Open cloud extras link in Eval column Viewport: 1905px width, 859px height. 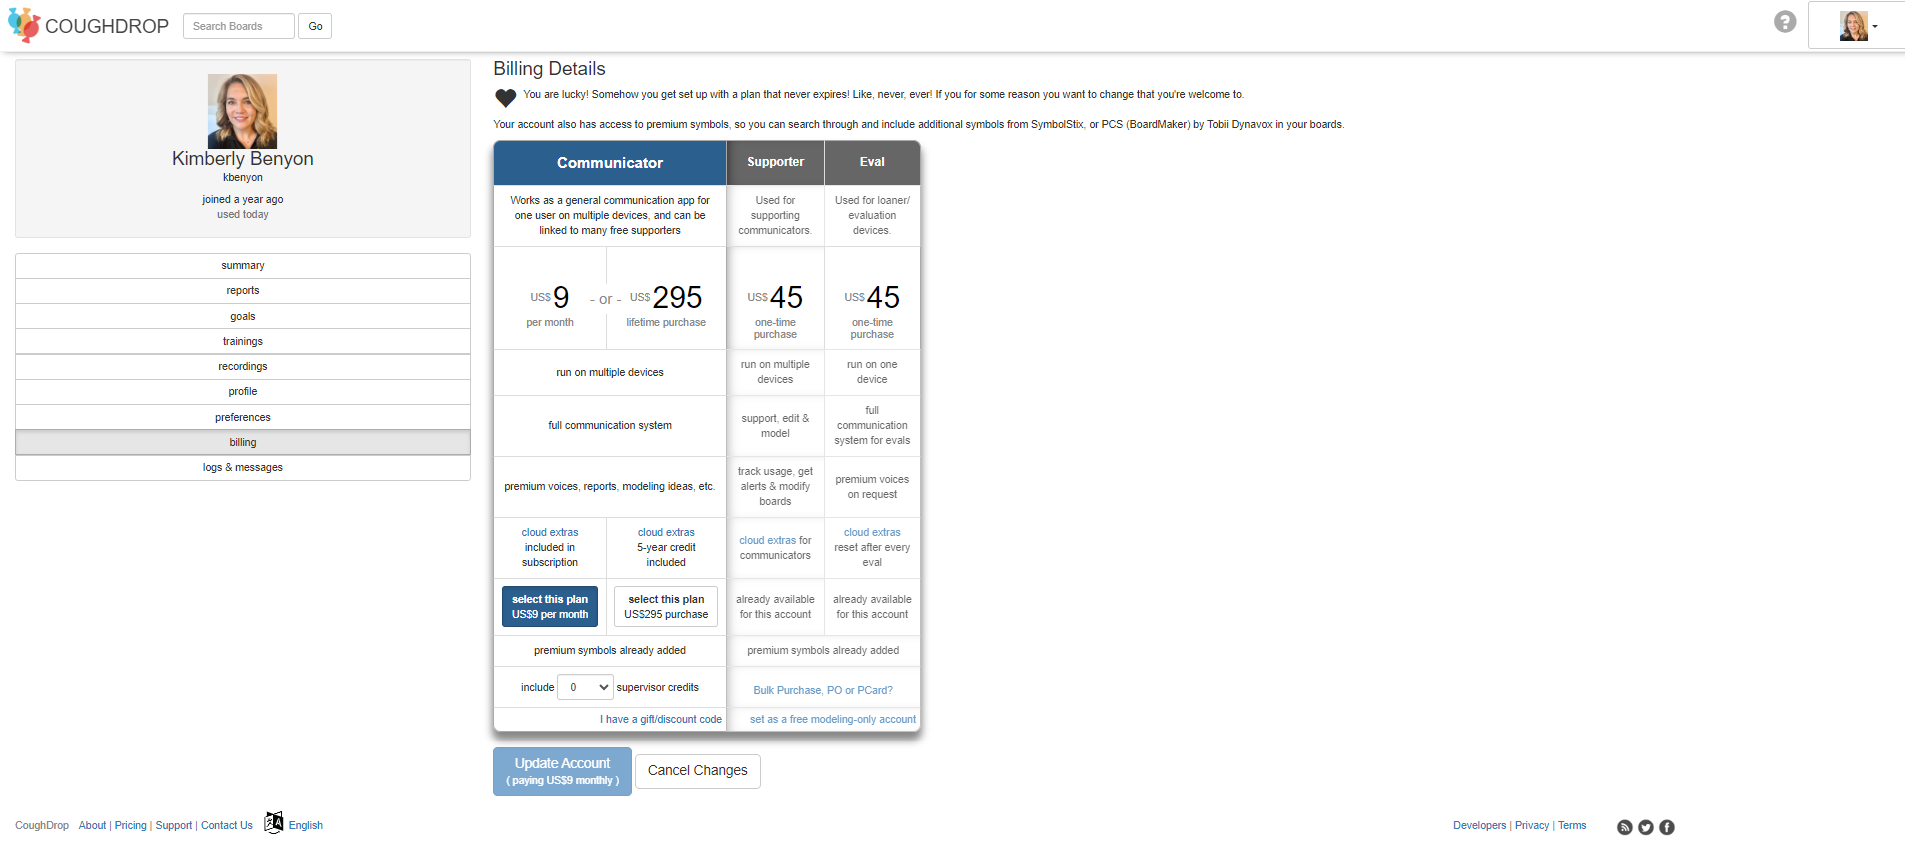pyautogui.click(x=872, y=533)
